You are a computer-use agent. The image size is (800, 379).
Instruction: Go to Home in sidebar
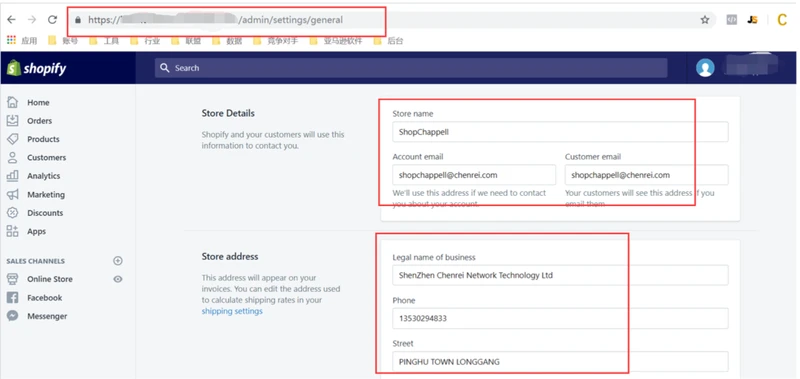pyautogui.click(x=38, y=103)
